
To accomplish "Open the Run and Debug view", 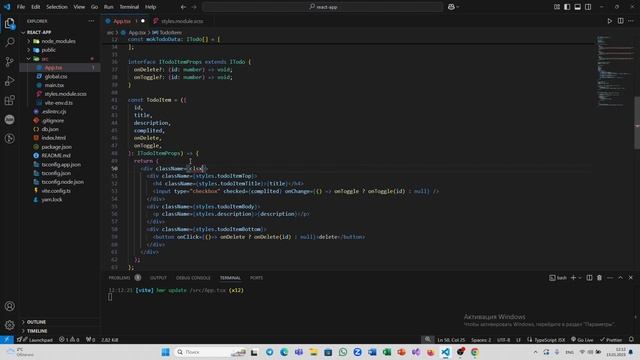I will (x=9, y=81).
